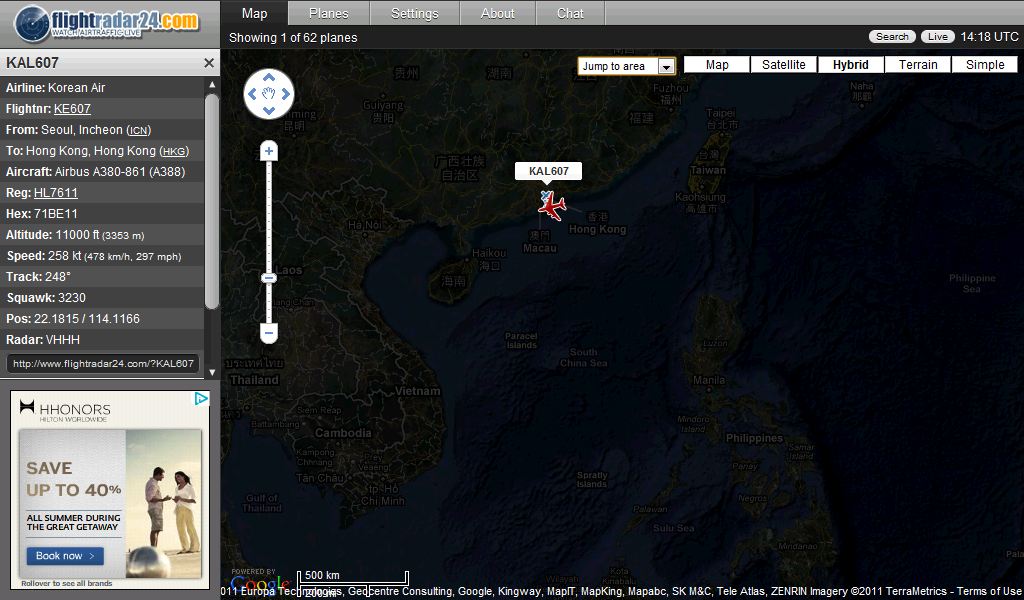1024x600 pixels.
Task: Click the Pos: 22.1815 / 114.1166 row
Action: point(102,319)
